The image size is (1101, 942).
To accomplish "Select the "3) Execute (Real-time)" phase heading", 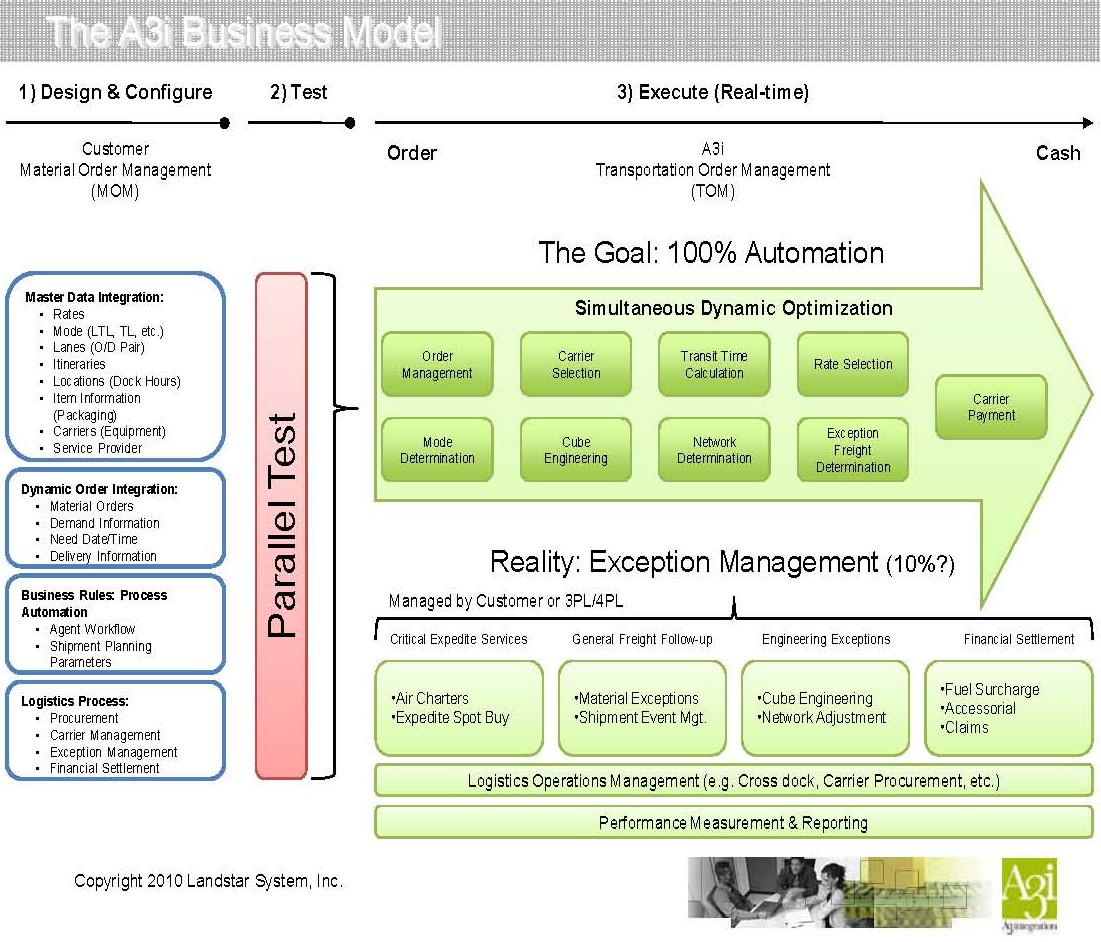I will 713,92.
